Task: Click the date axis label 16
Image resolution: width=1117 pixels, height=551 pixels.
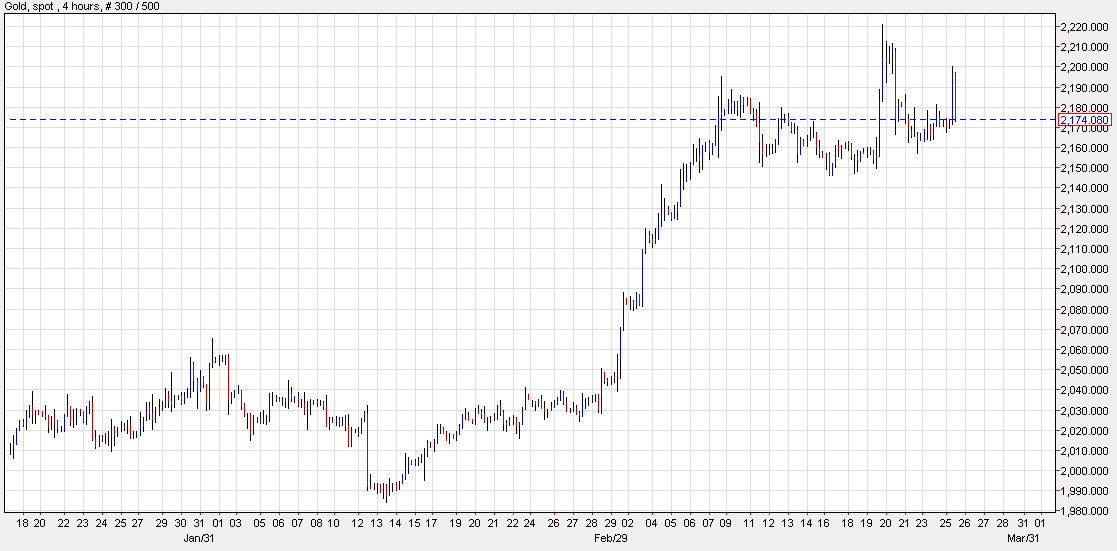Action: tap(824, 522)
